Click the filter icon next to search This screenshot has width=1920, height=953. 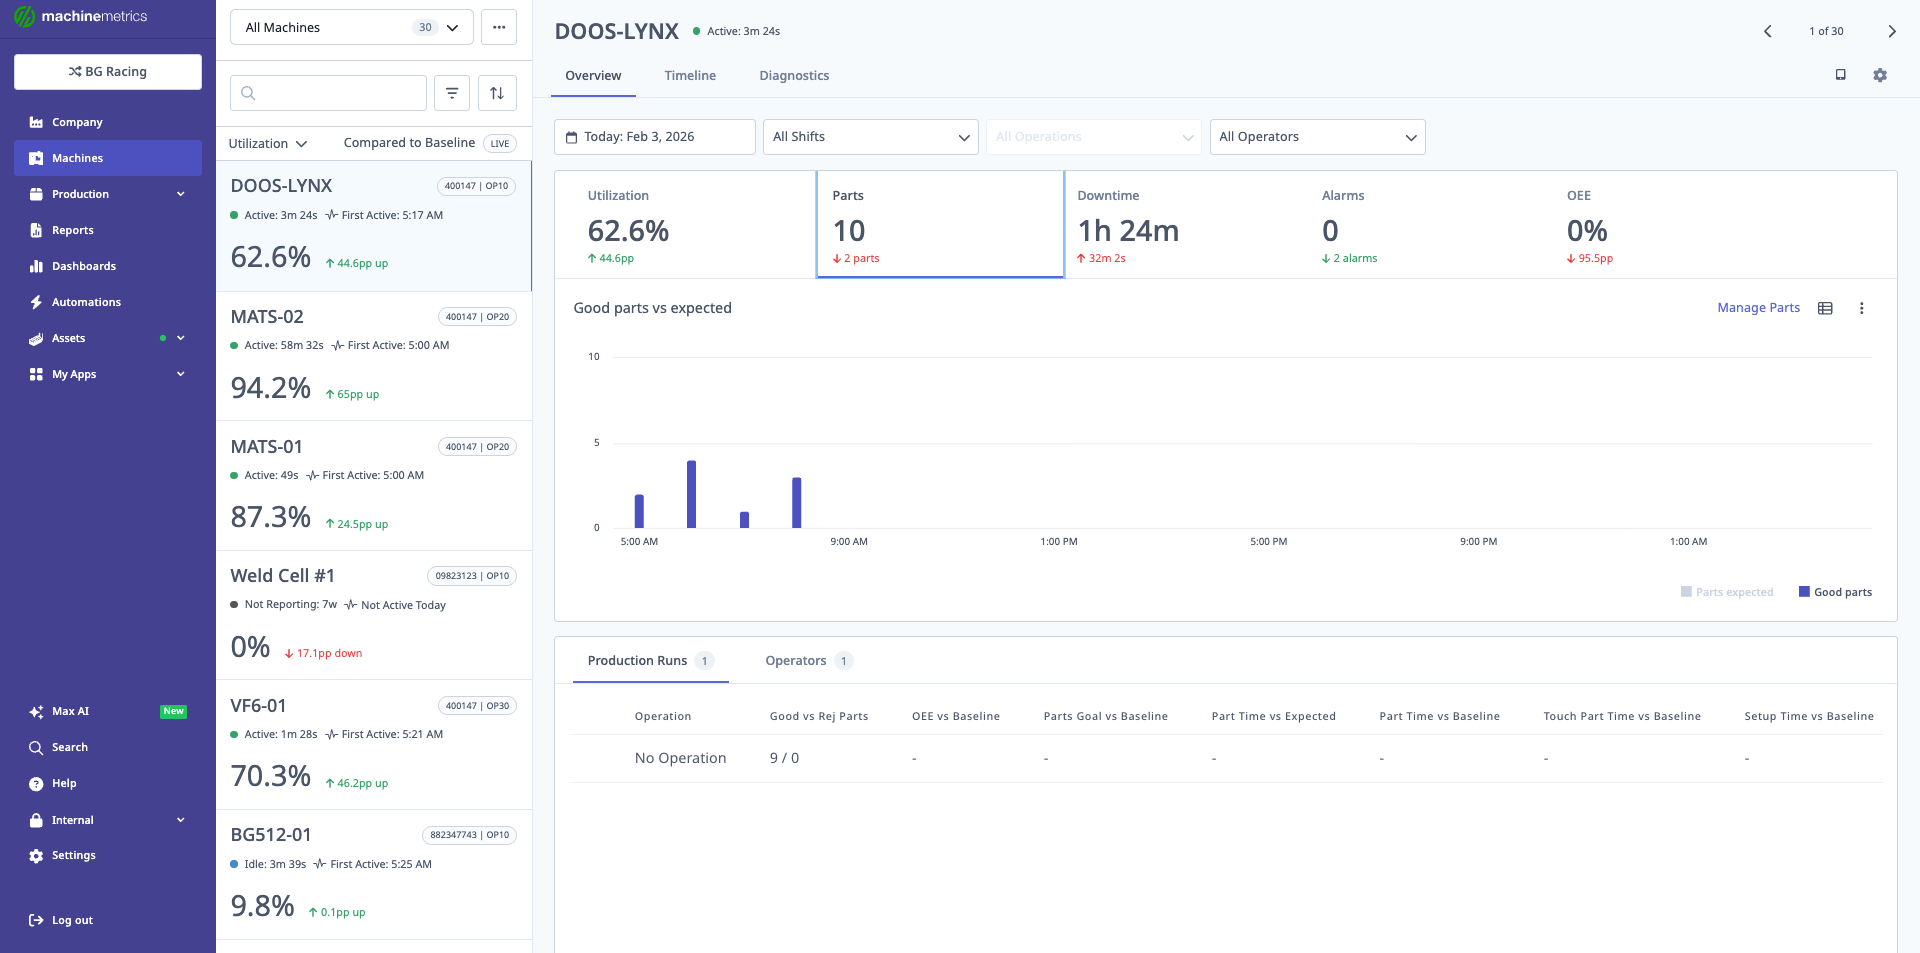[452, 93]
